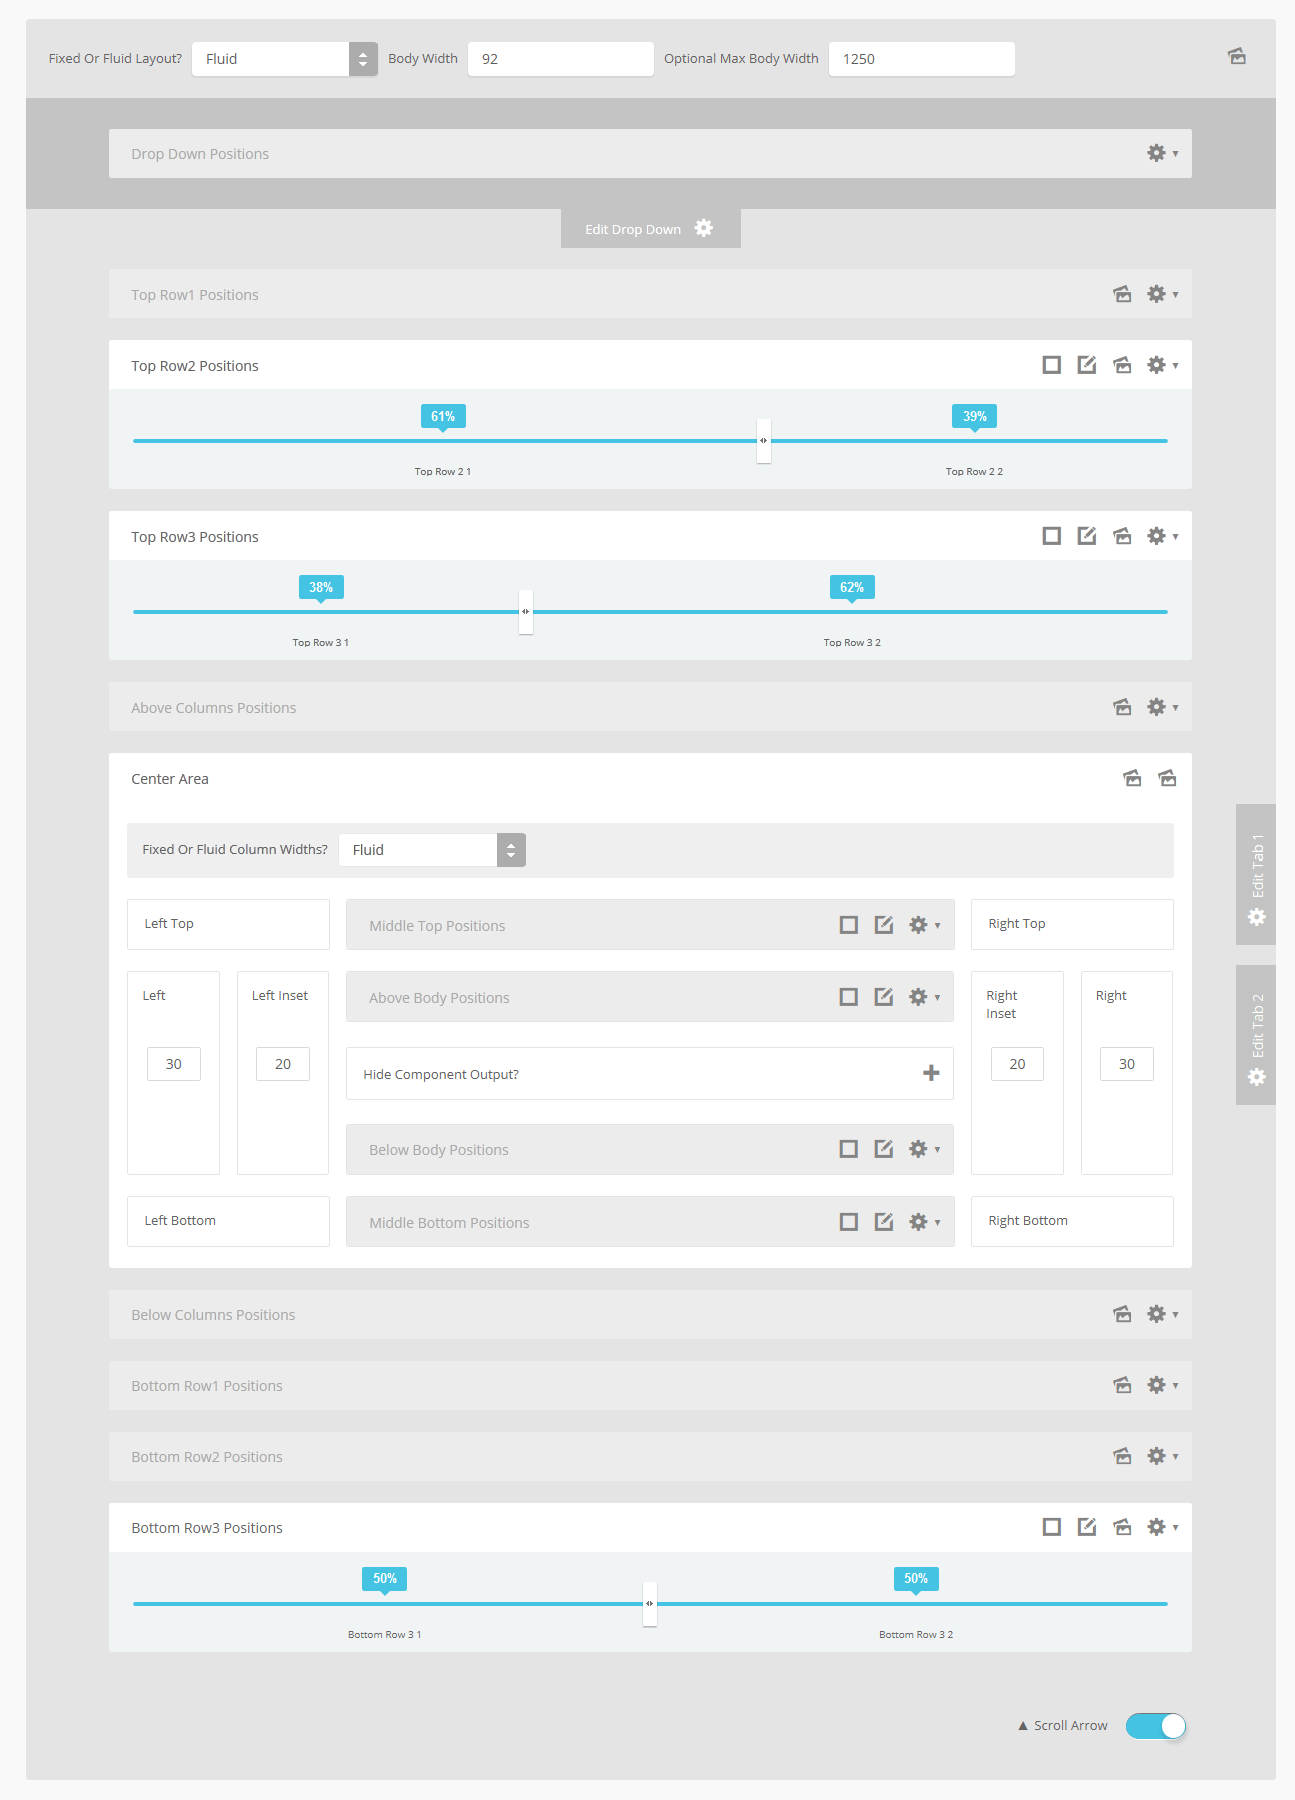Click the Top Row2 slider divider handle

coord(764,441)
